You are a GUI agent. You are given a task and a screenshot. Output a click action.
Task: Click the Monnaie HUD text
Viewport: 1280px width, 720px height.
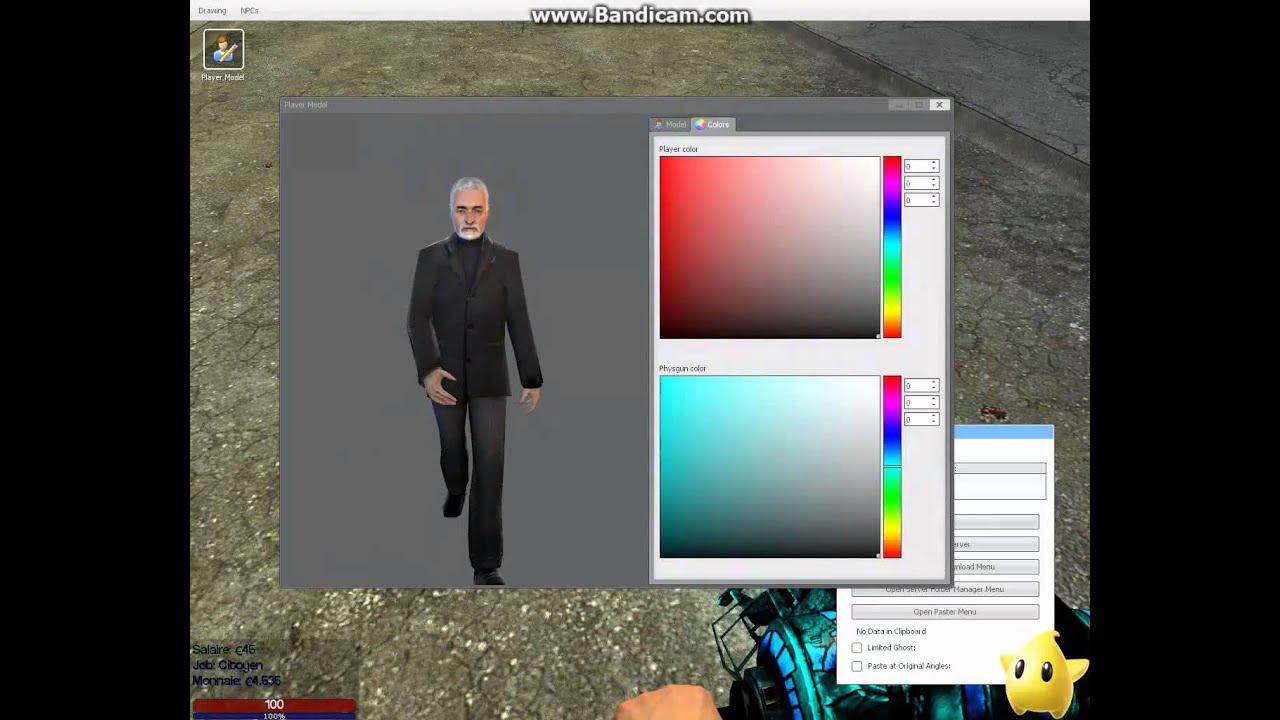(236, 681)
